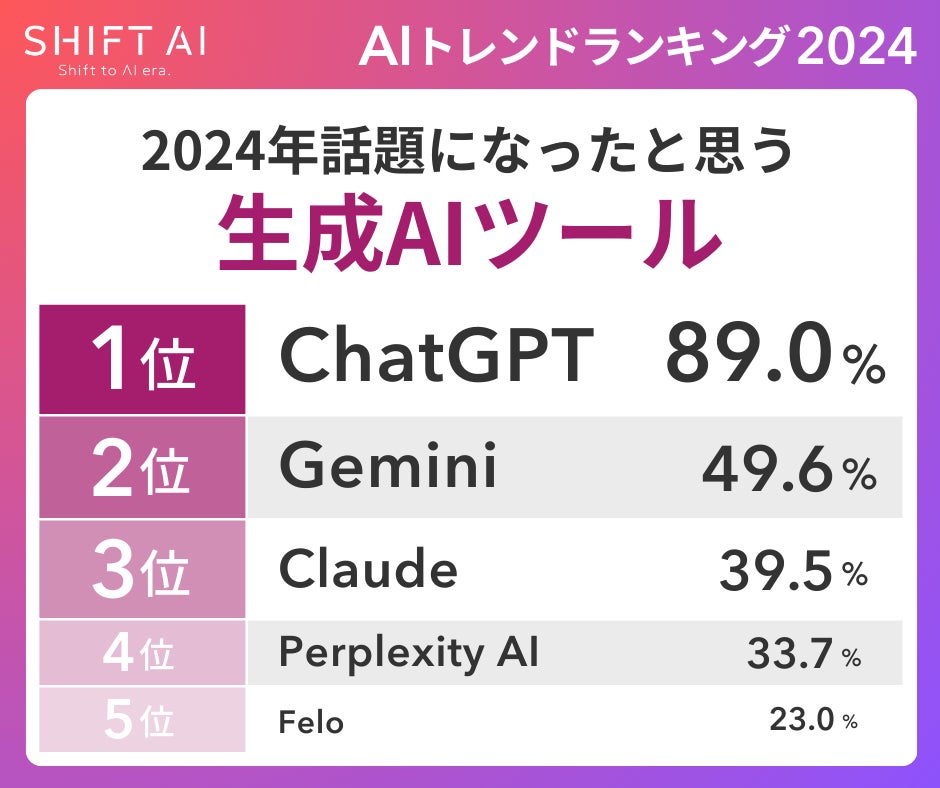This screenshot has height=788, width=940.
Task: Click the SHIFT AI logo
Action: [114, 41]
